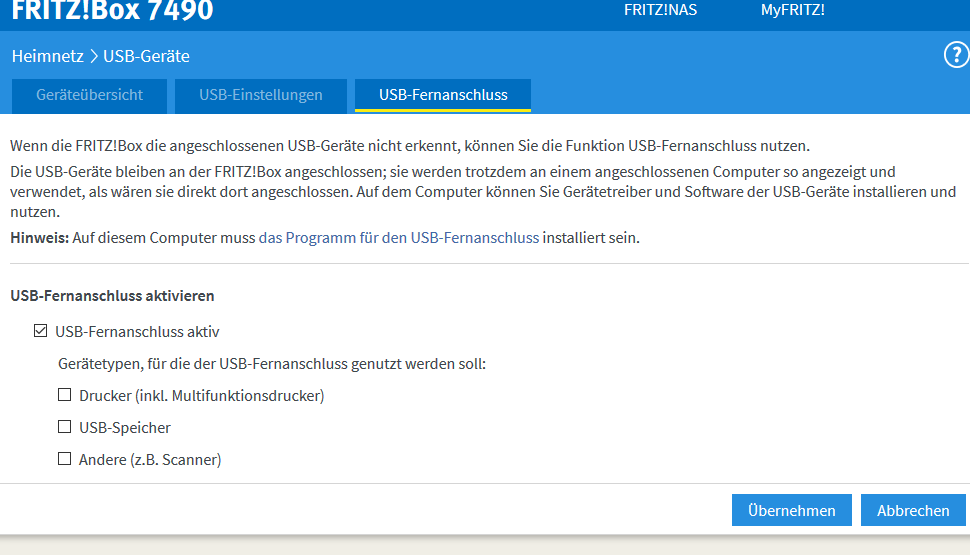This screenshot has height=555, width=970.
Task: Click the Übernehmen button
Action: [x=792, y=510]
